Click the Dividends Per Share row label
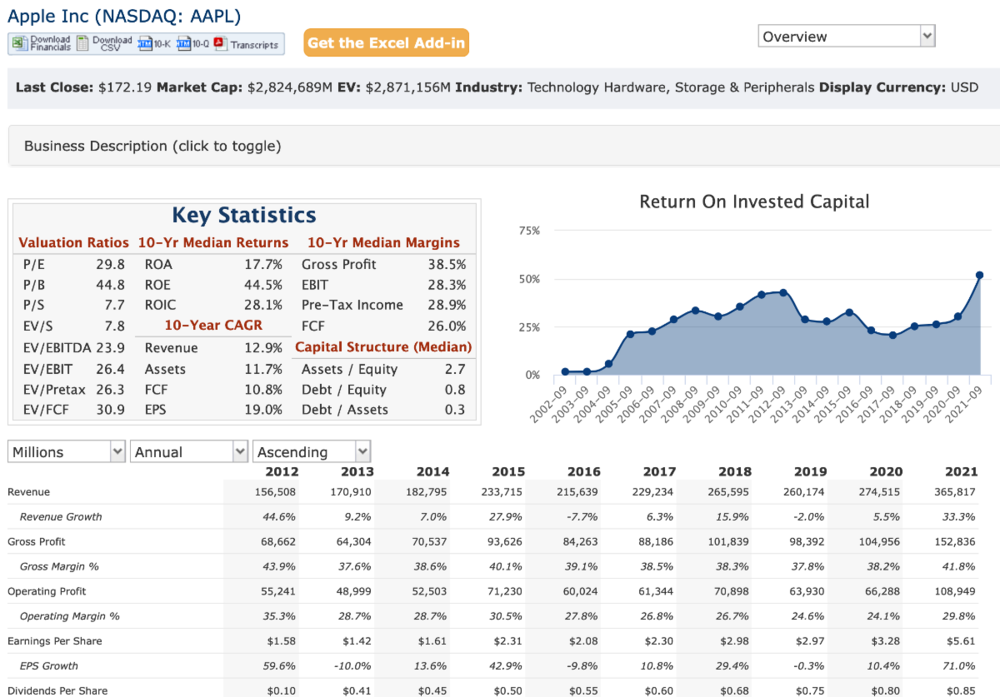The width and height of the screenshot is (1000, 697). [x=57, y=691]
